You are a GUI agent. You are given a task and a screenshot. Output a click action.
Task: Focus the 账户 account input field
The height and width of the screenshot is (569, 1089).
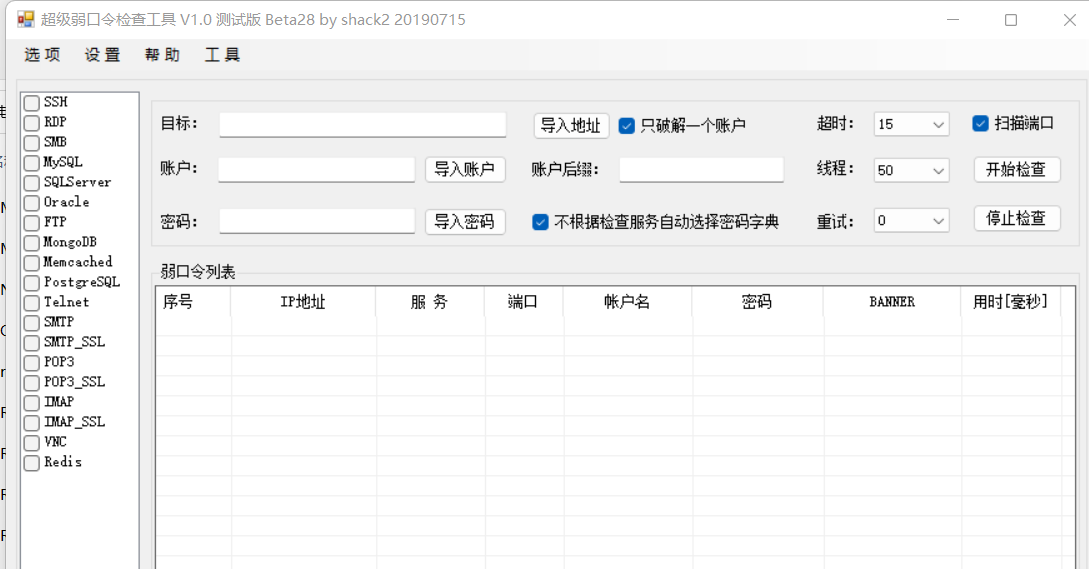pyautogui.click(x=317, y=170)
